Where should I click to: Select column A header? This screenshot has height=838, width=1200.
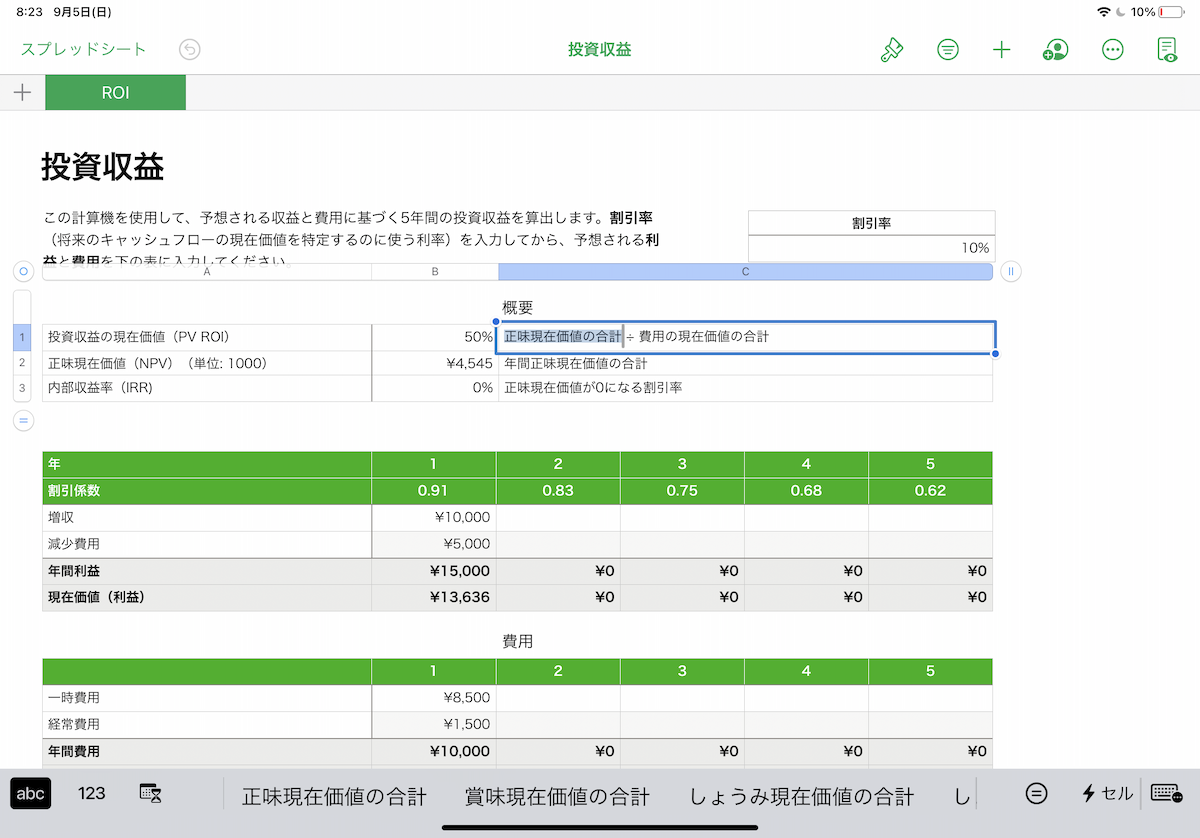click(x=207, y=272)
